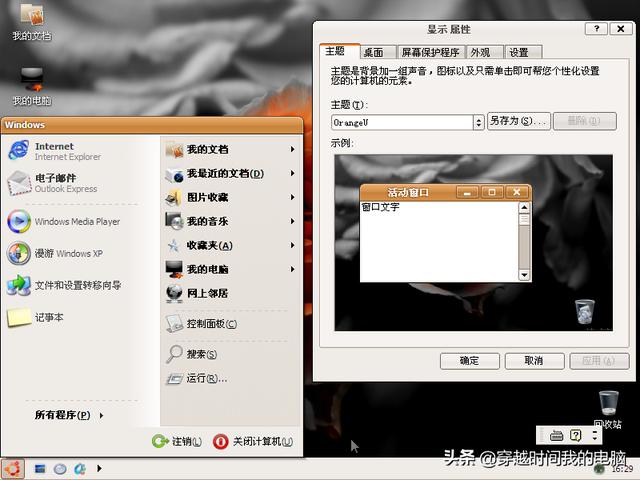This screenshot has height=480, width=640.
Task: Open 我的音乐 music folder
Action: tap(231, 221)
